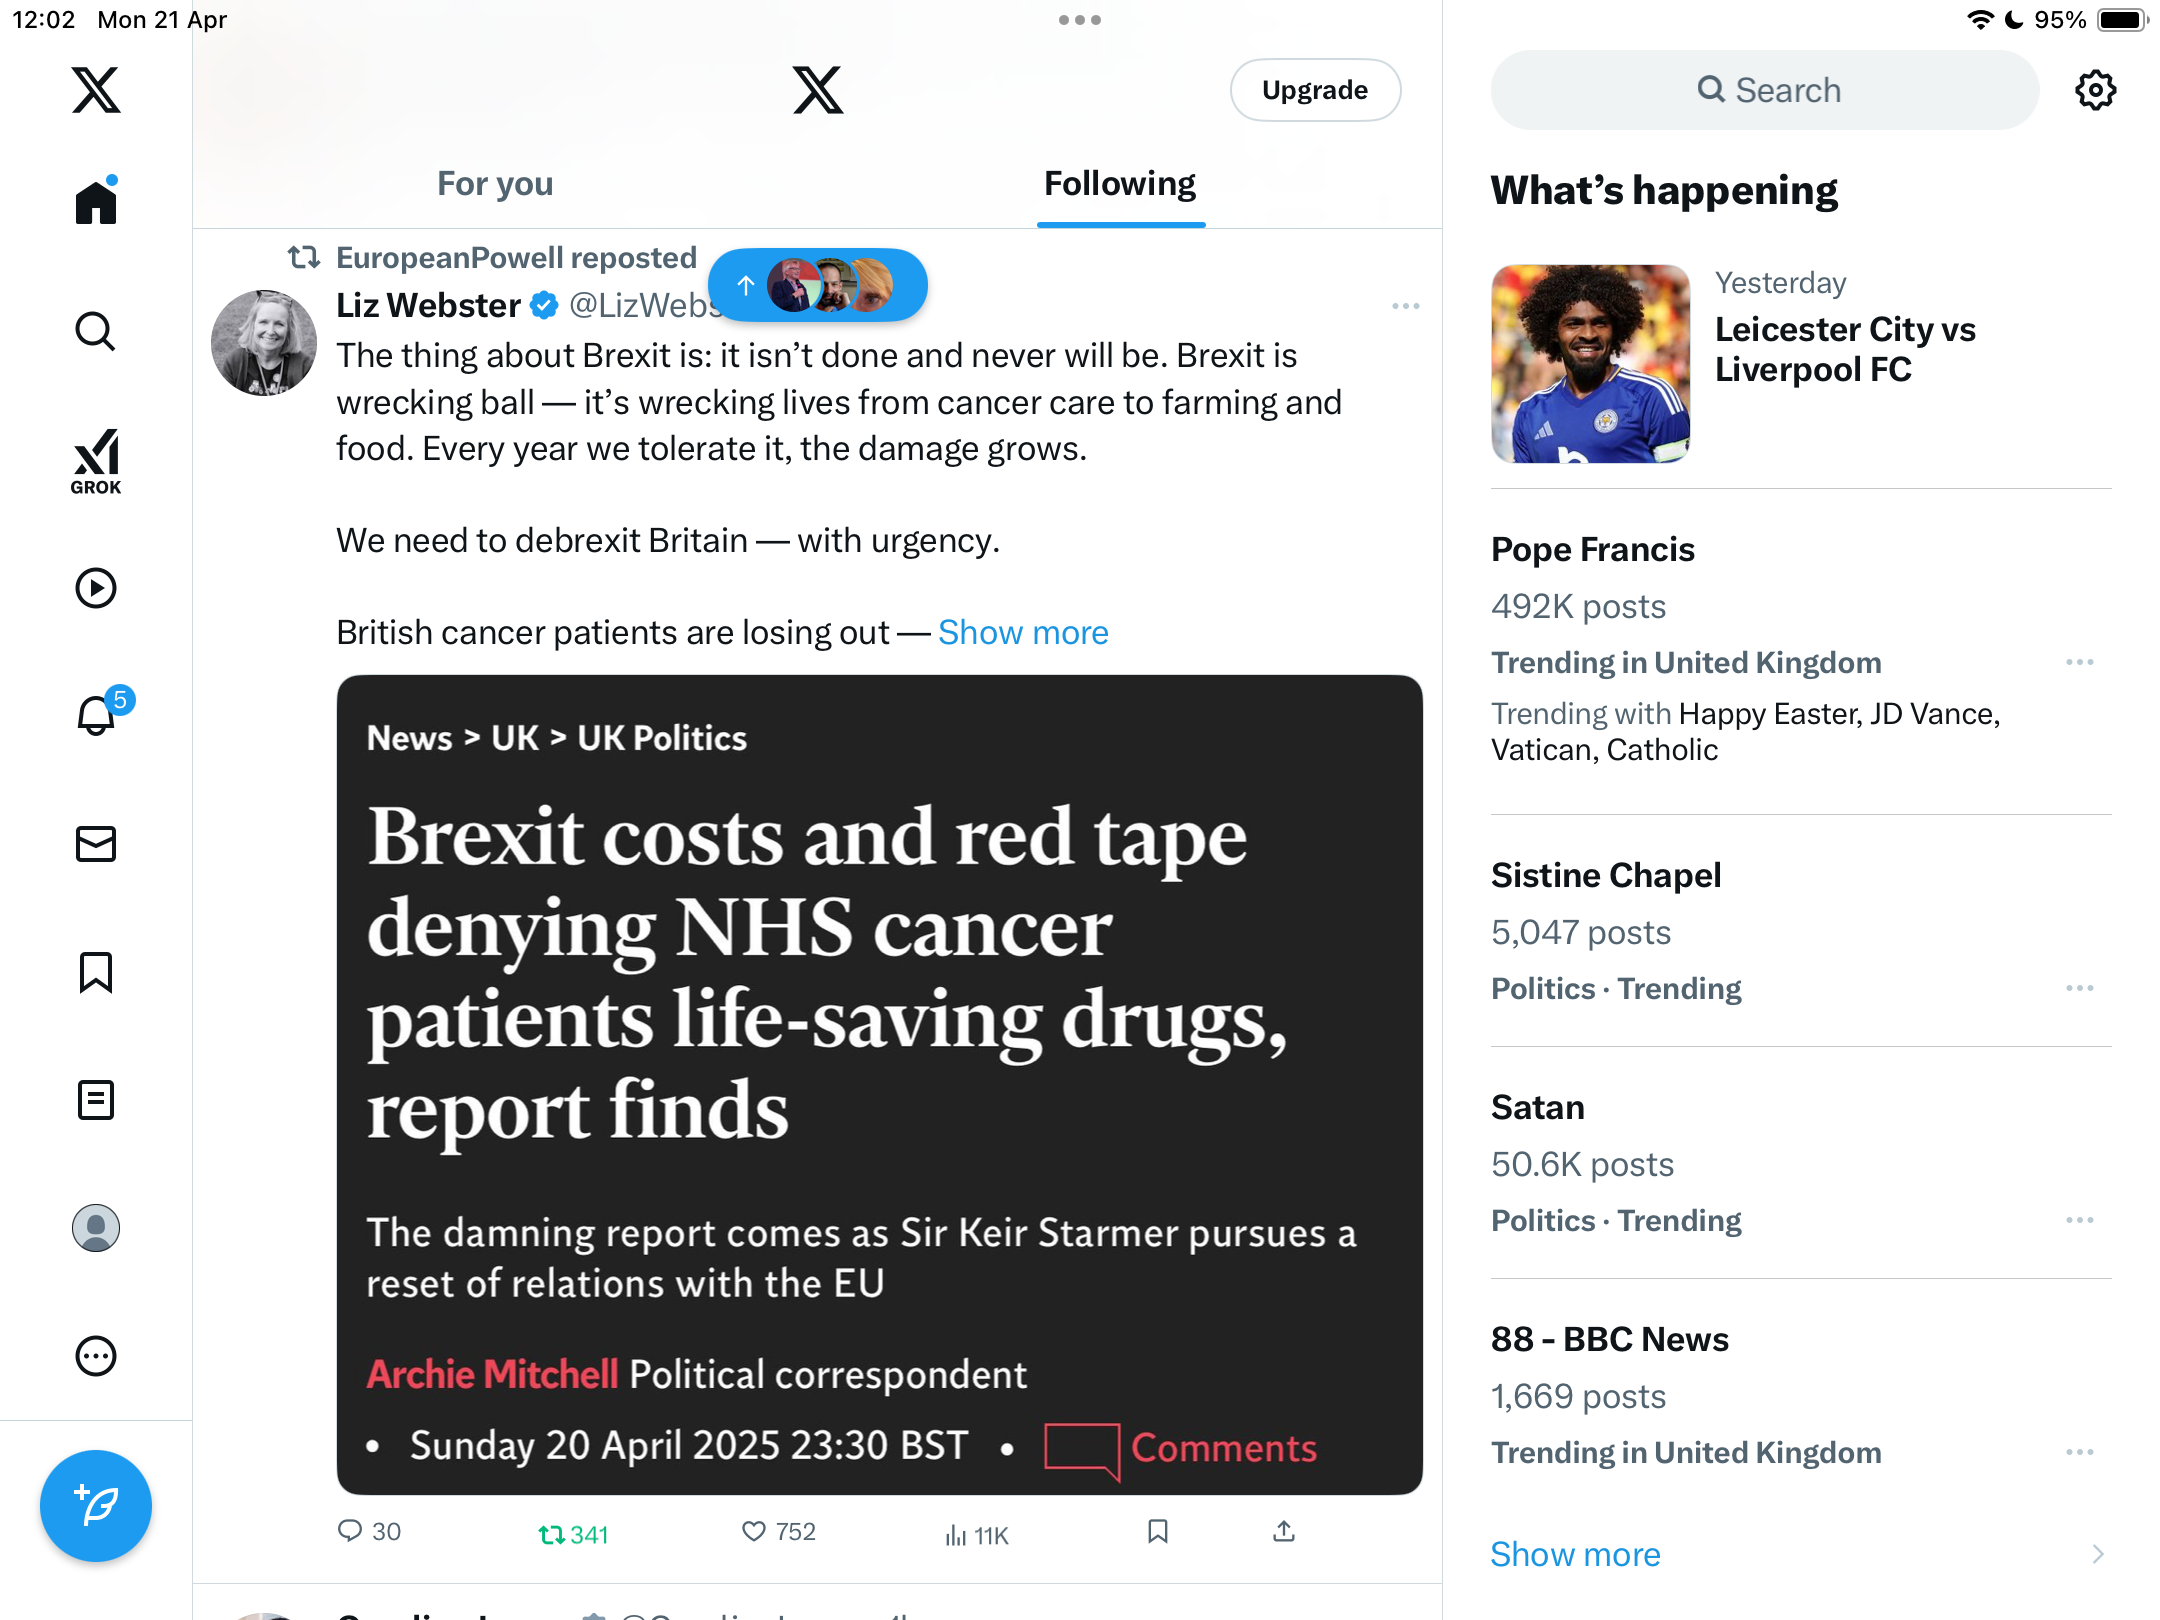The height and width of the screenshot is (1620, 2160).
Task: Click the Upgrade button
Action: click(1315, 90)
